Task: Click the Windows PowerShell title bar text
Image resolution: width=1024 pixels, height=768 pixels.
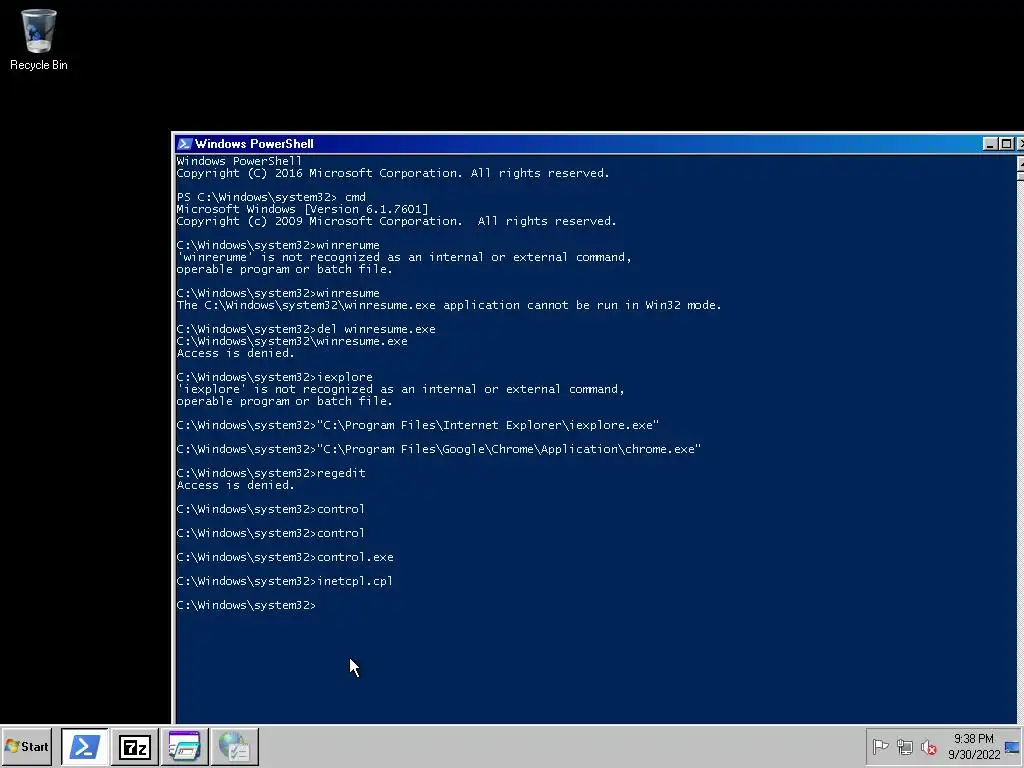Action: tap(254, 144)
